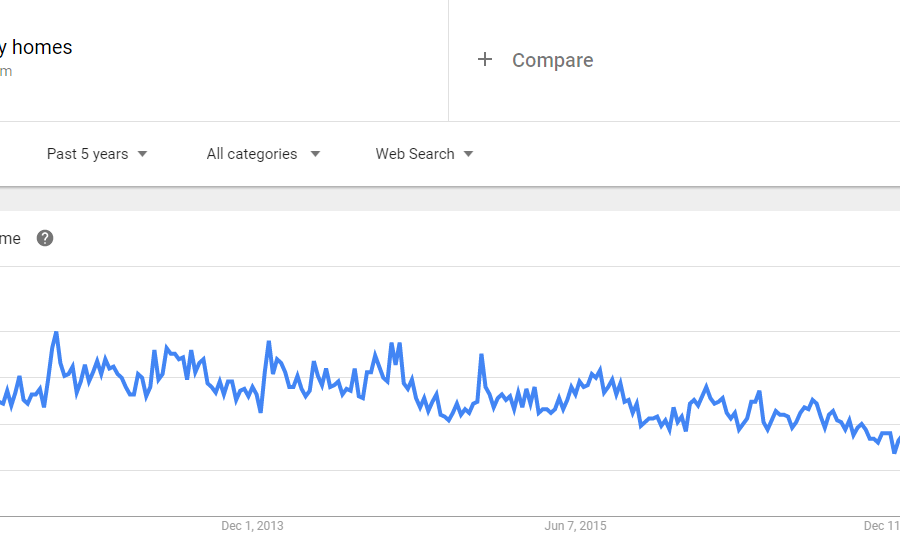Click the chart heading text beside help icon
The height and width of the screenshot is (557, 900).
coord(10,238)
